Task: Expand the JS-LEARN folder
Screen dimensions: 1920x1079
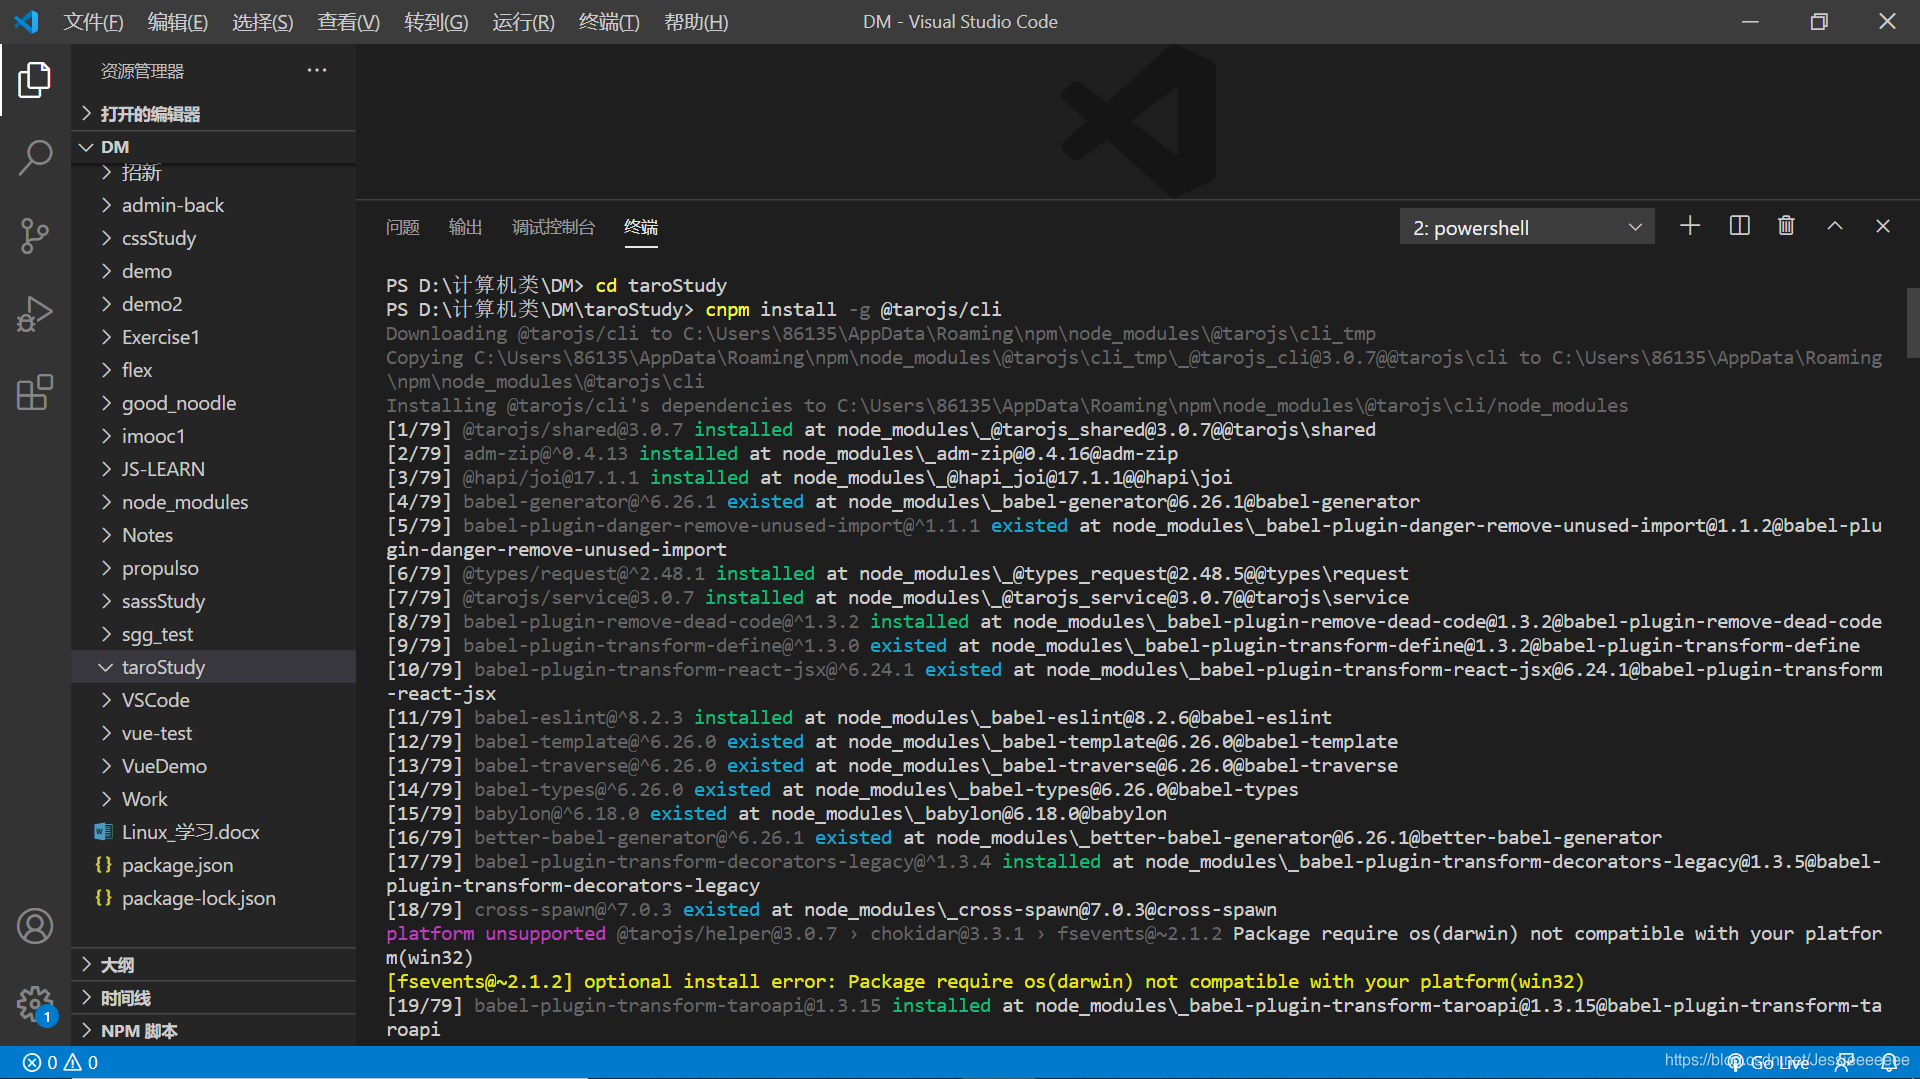Action: point(214,469)
